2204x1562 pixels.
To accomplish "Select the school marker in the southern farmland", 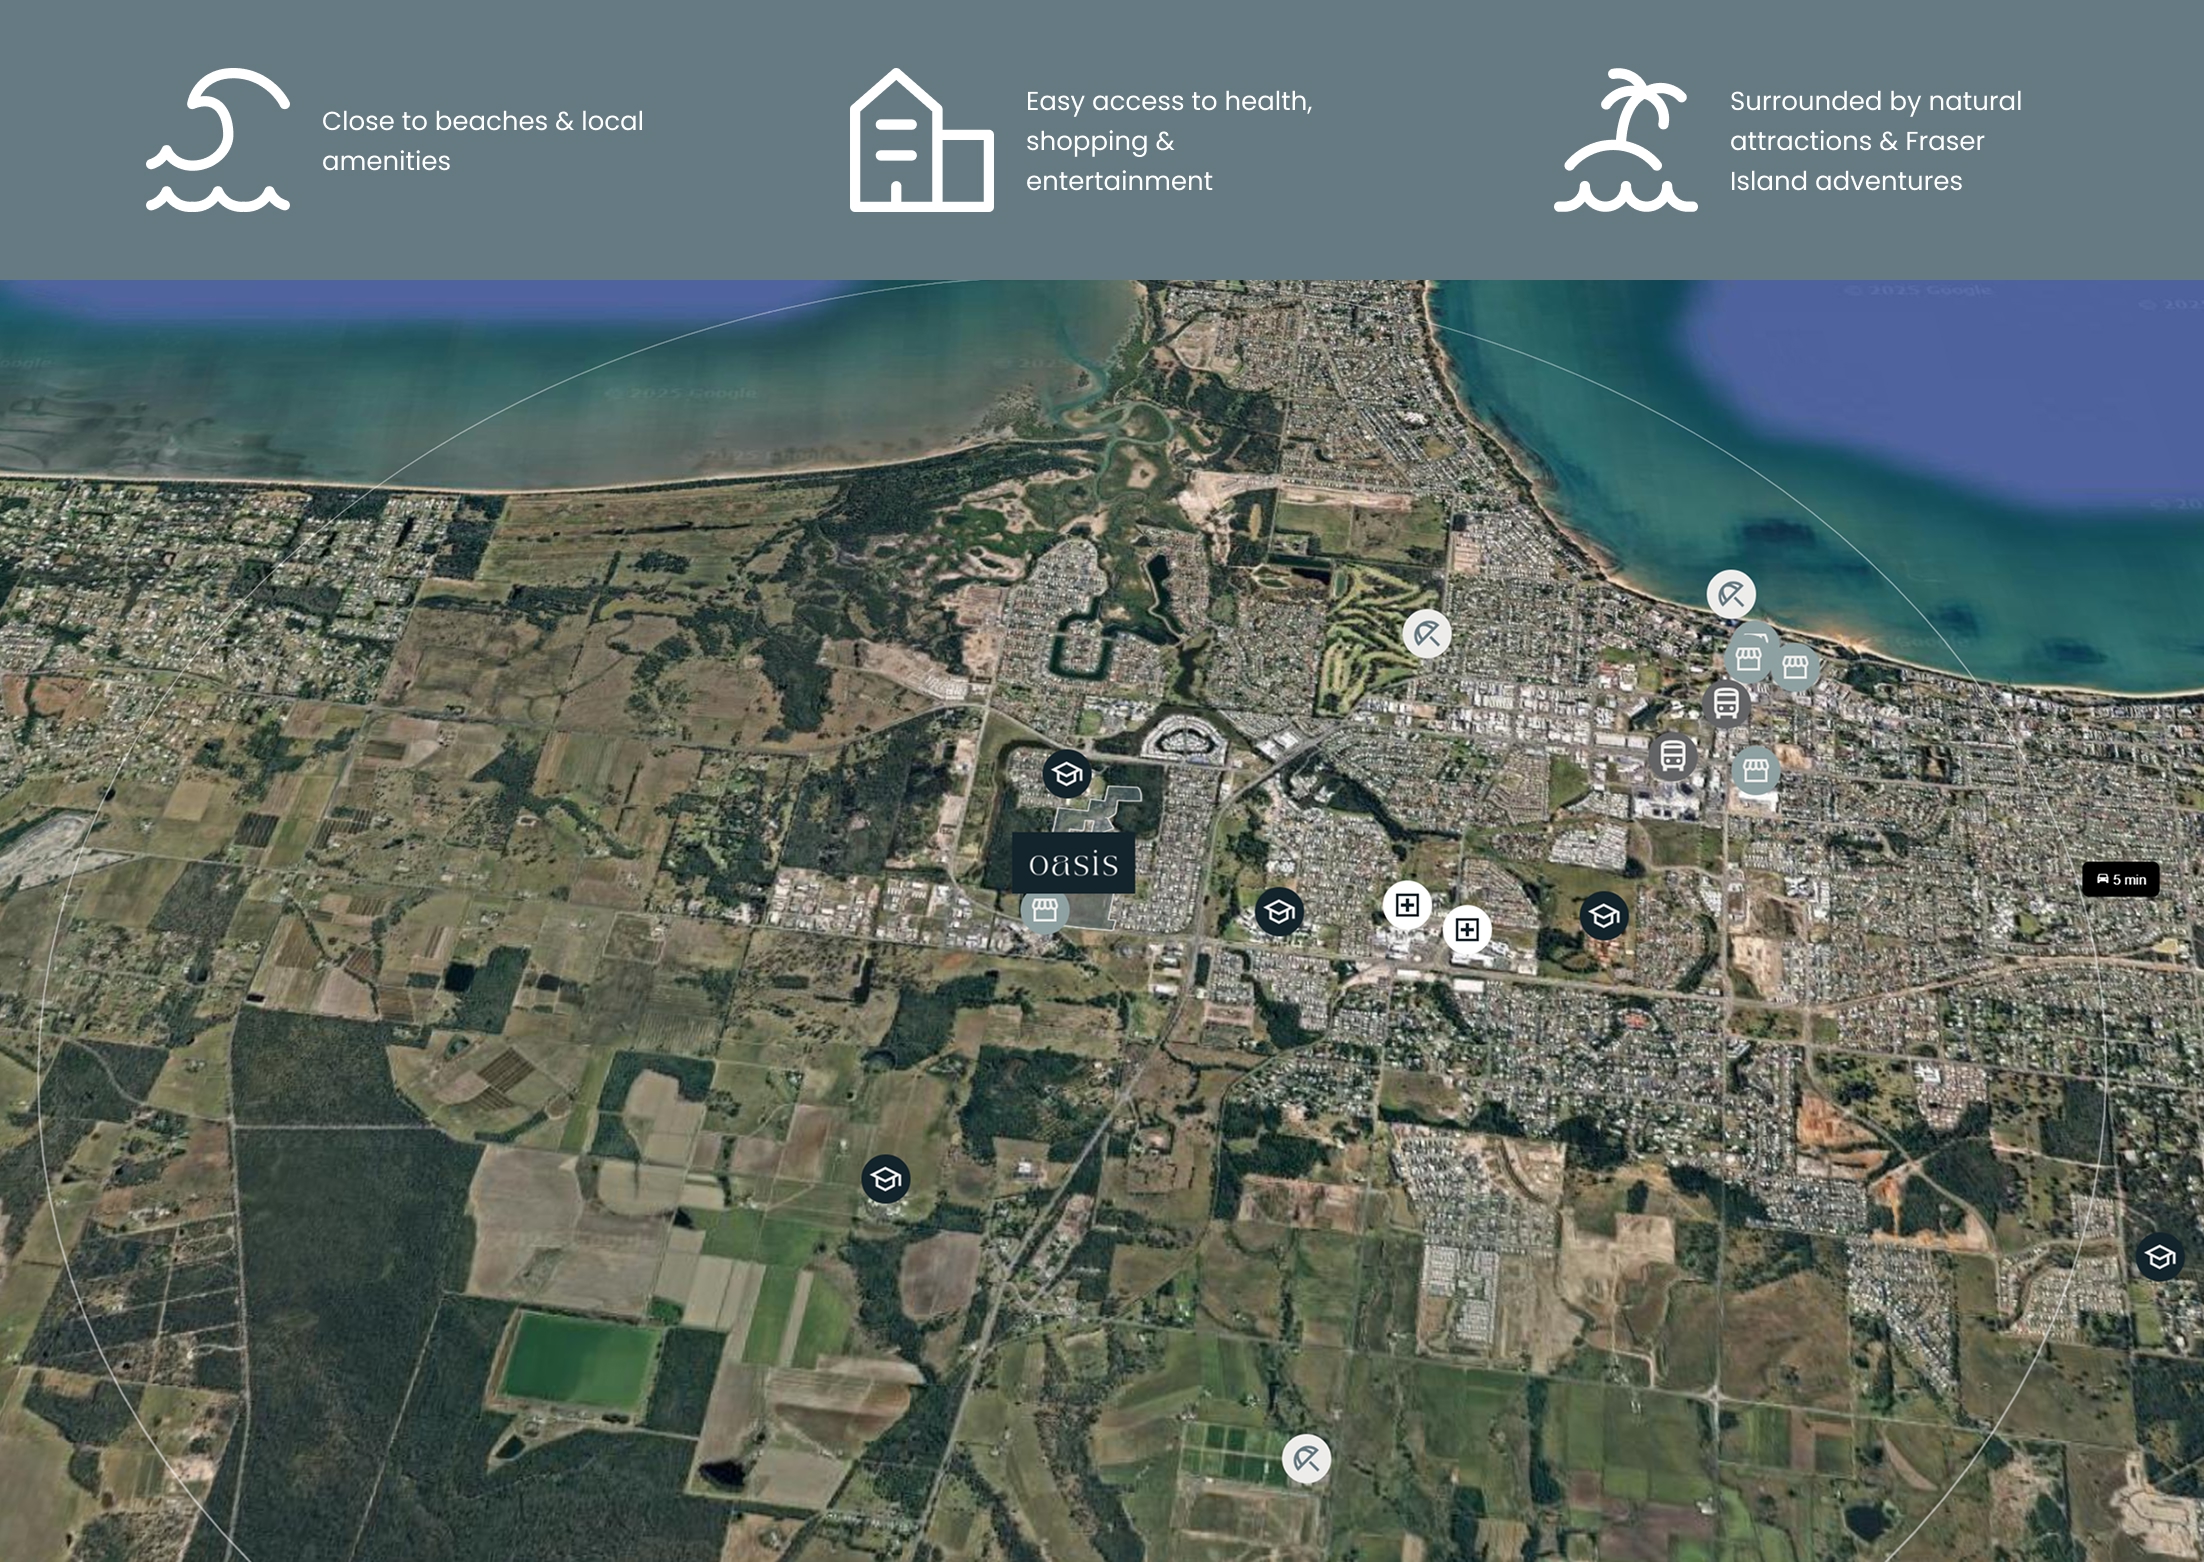I will pos(885,1180).
